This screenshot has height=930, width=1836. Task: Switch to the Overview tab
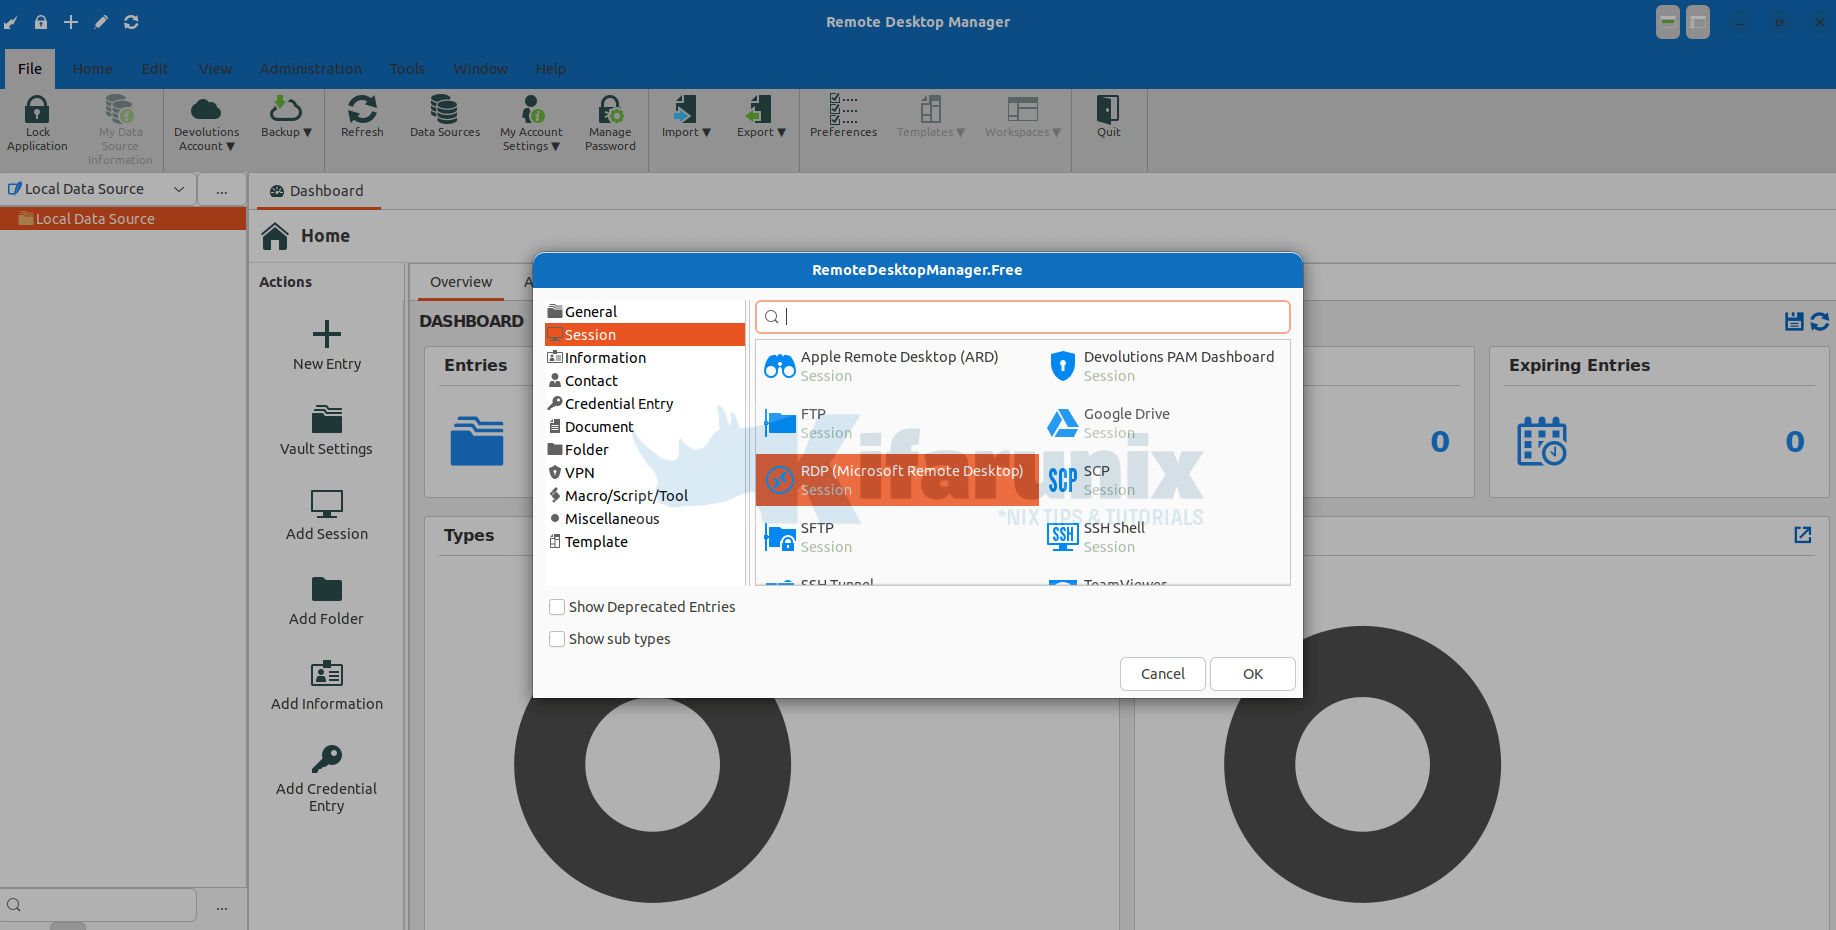(459, 282)
